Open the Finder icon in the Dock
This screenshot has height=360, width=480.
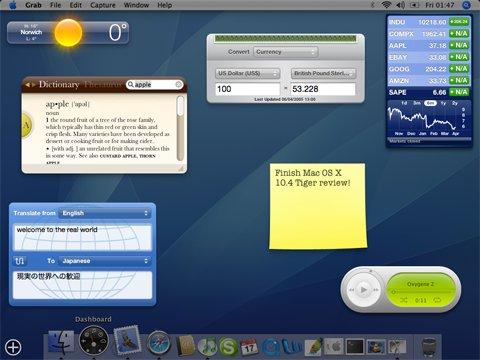tap(61, 343)
